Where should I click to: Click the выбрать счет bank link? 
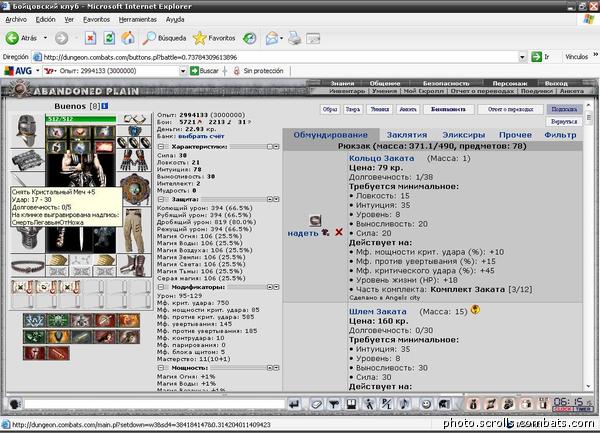201,136
